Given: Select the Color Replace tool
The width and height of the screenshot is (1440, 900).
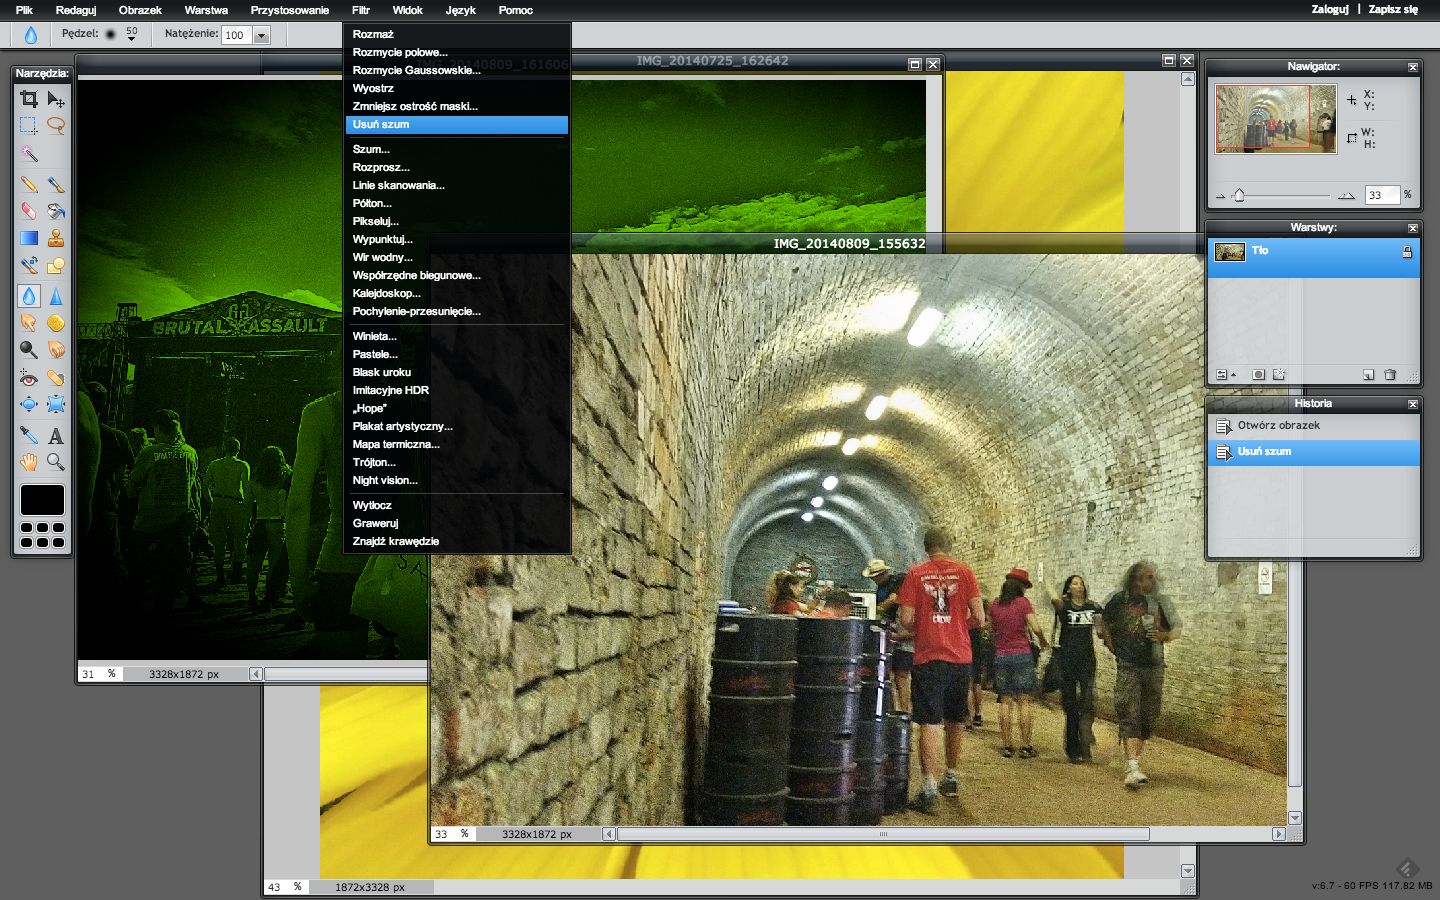Looking at the screenshot, I should (x=29, y=266).
